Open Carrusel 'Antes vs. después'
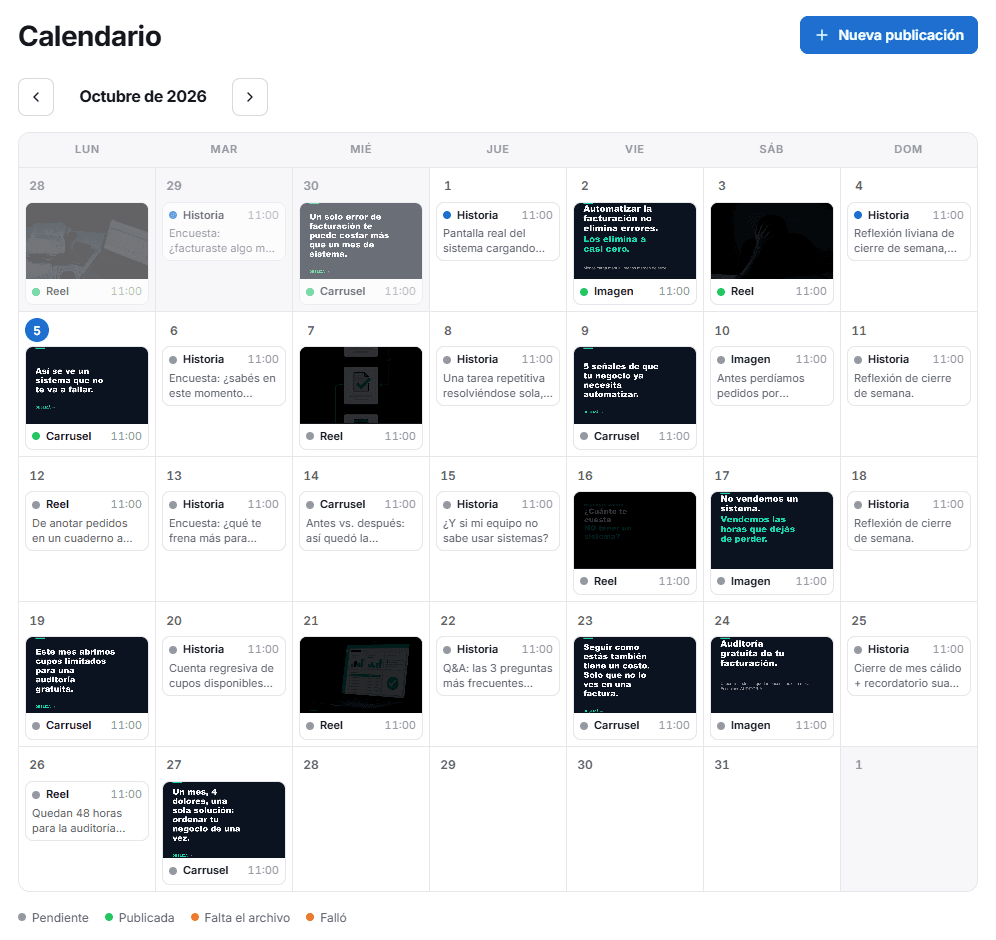Viewport: 996px width, 940px height. 361,521
